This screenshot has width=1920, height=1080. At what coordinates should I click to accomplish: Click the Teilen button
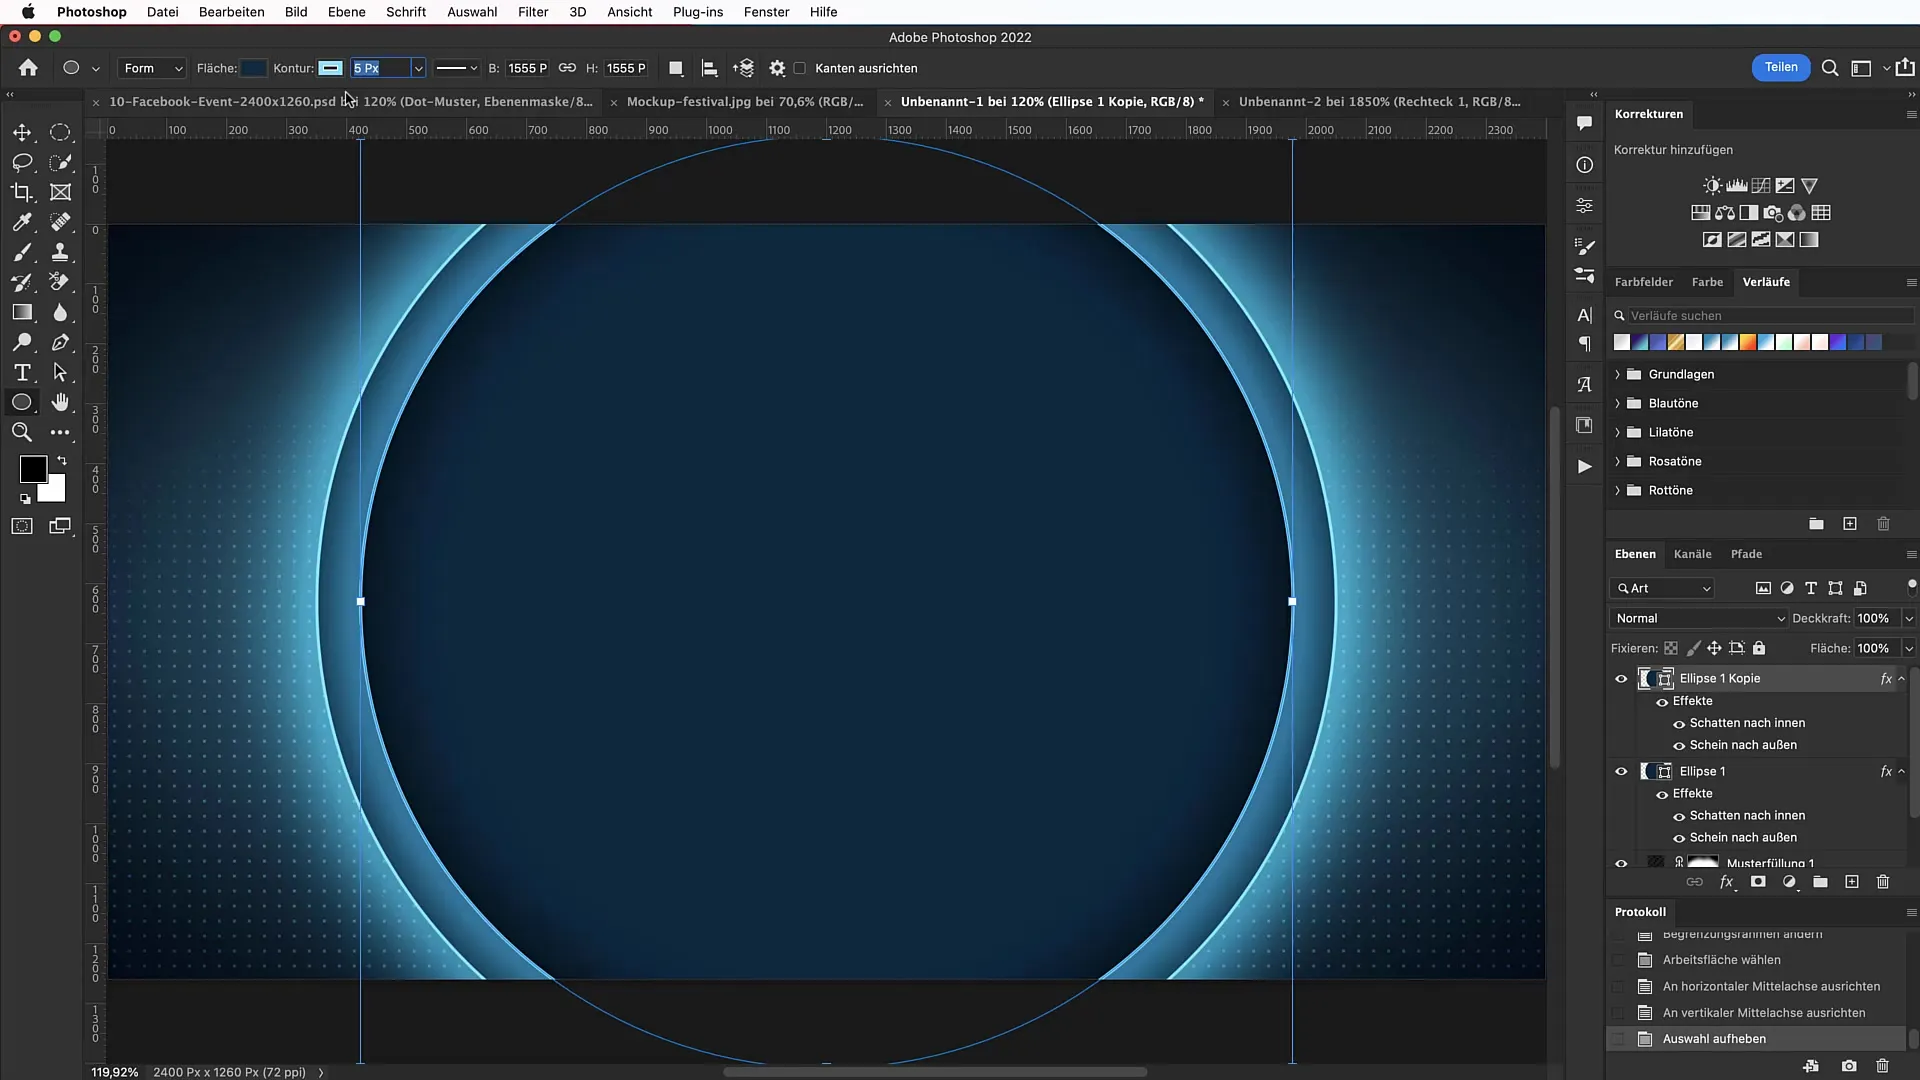[x=1782, y=67]
